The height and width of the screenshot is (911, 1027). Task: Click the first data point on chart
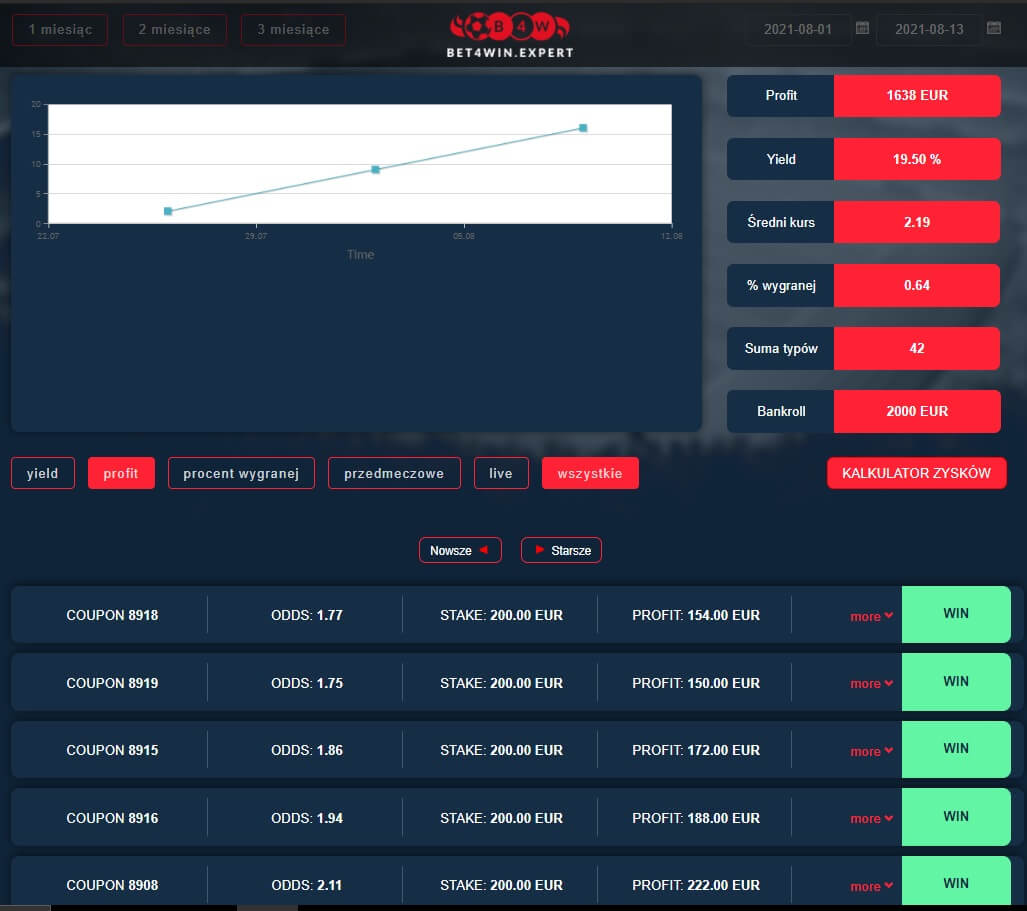168,211
